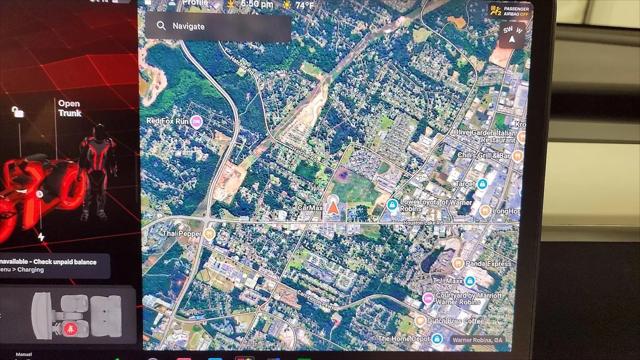Tap the 74°F temperature readout
Screen dimensions: 640x360
[x=299, y=5]
